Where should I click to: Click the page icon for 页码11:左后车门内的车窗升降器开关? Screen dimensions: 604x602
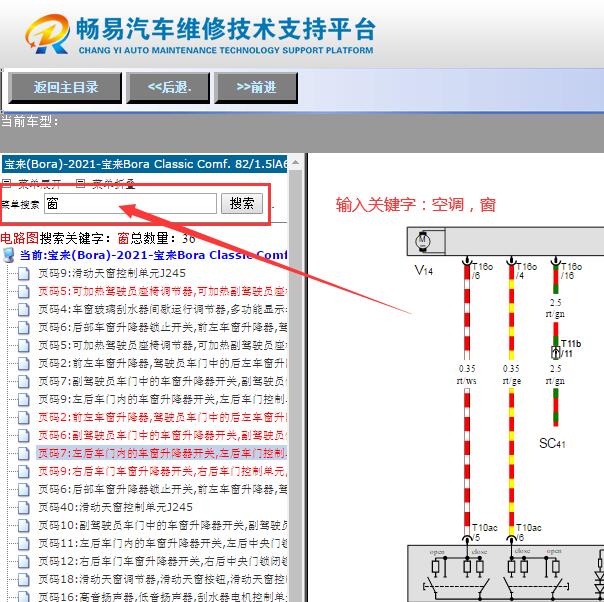pos(23,543)
